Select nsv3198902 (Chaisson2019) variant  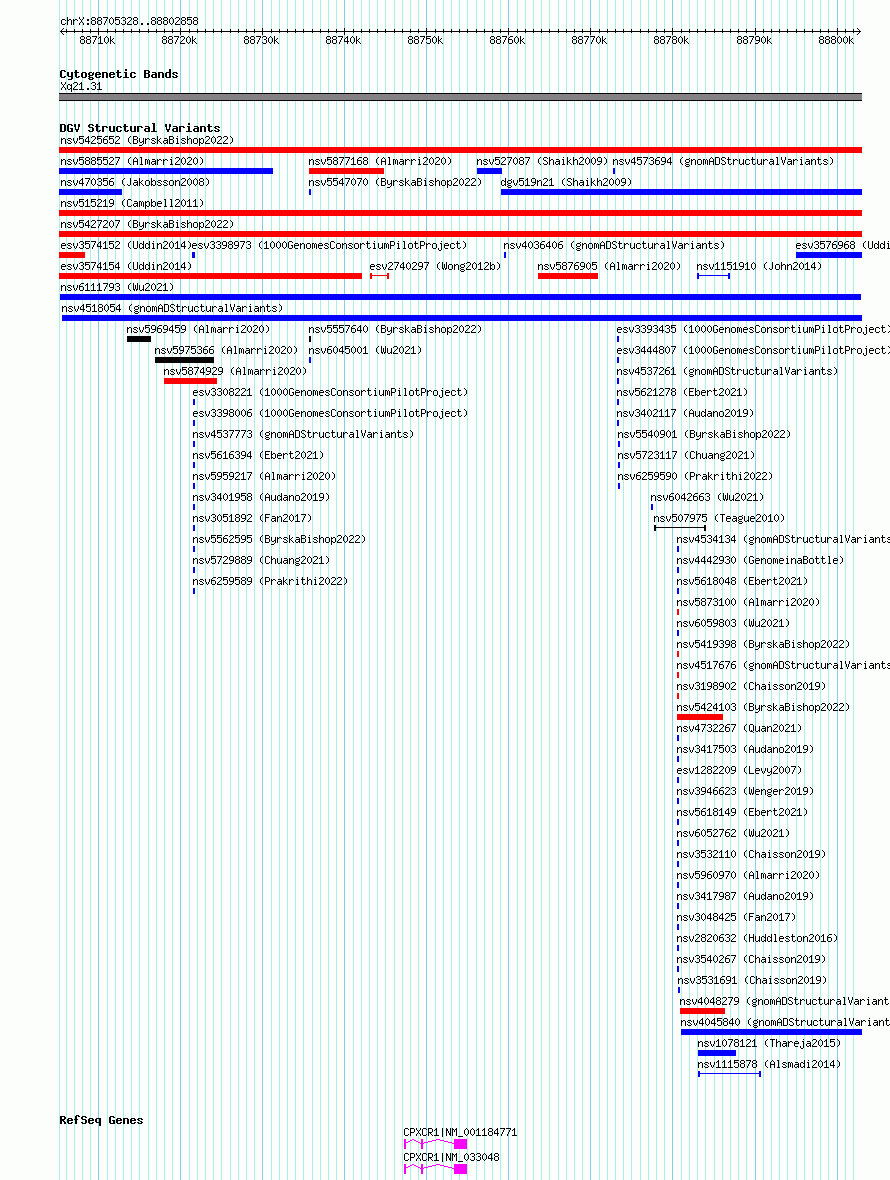[x=751, y=688]
